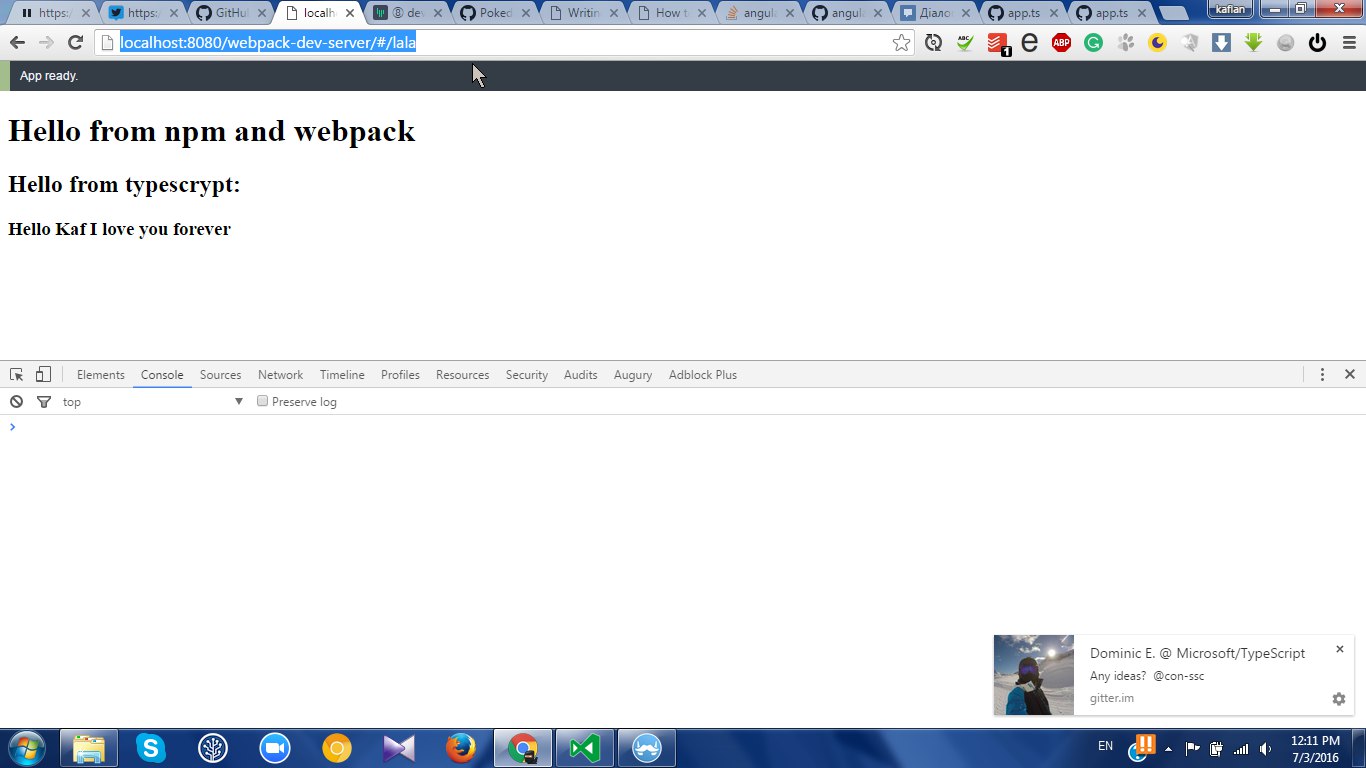Viewport: 1366px width, 768px height.
Task: Switch to the Poked browser tab
Action: pyautogui.click(x=495, y=13)
